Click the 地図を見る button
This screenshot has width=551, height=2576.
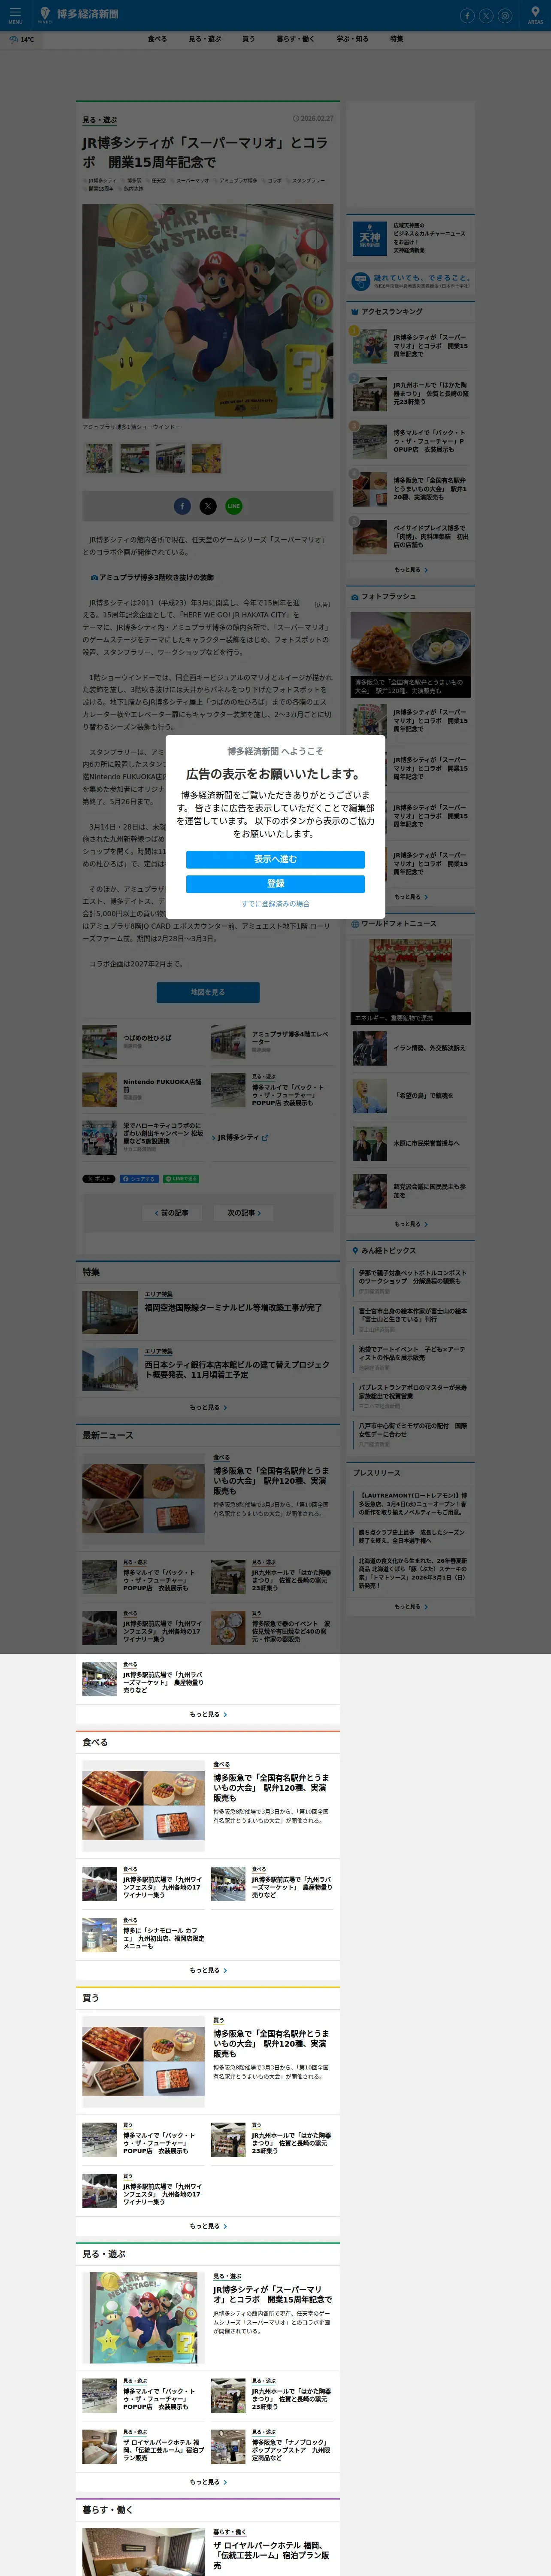(x=208, y=992)
